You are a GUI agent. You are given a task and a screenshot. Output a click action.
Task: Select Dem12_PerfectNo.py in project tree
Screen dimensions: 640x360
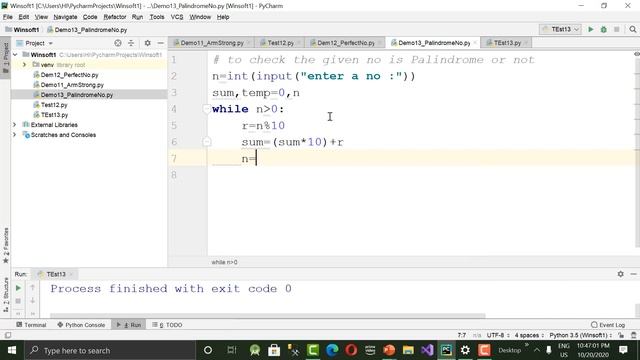click(69, 75)
